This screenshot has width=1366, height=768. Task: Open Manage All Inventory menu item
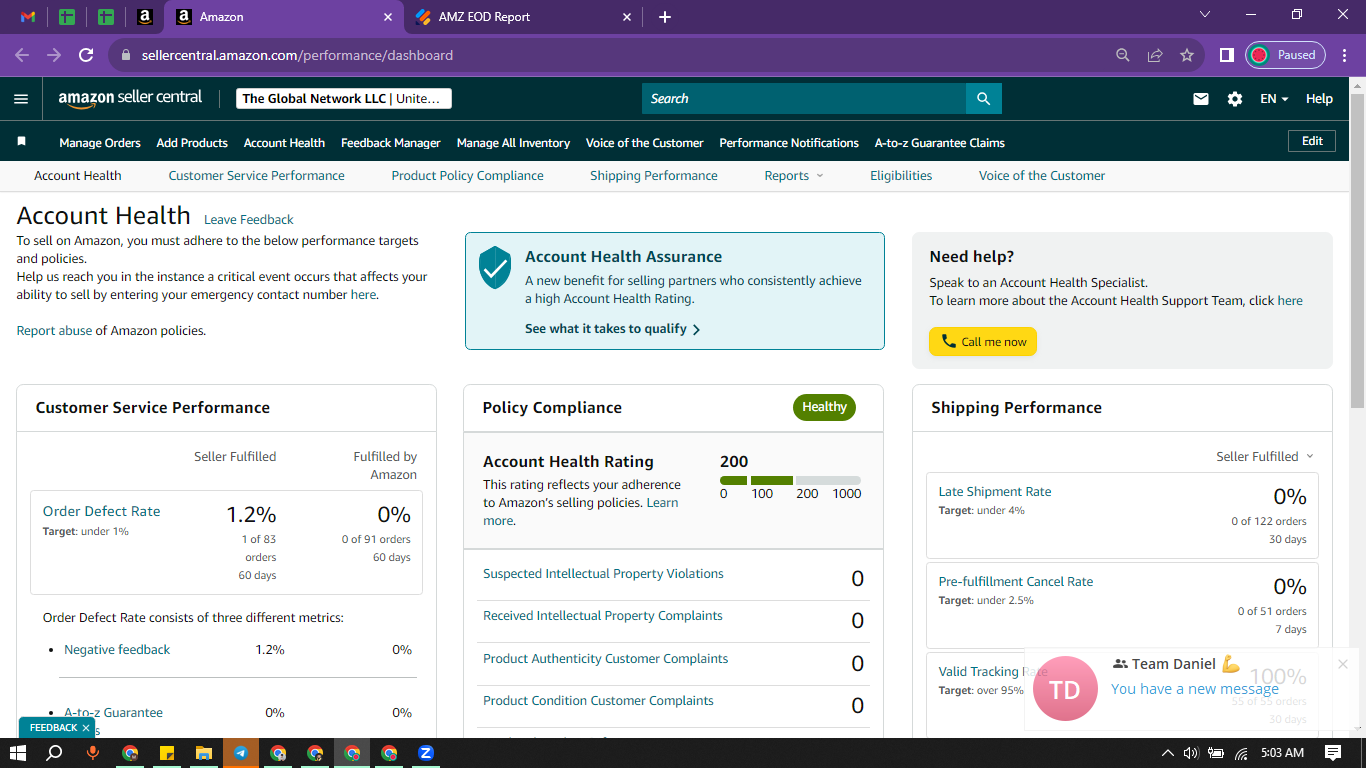pyautogui.click(x=513, y=143)
